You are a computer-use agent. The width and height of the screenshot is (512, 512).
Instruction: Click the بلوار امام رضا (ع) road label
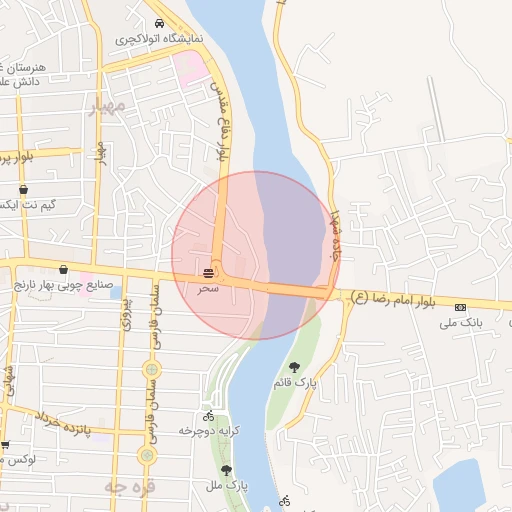393,298
